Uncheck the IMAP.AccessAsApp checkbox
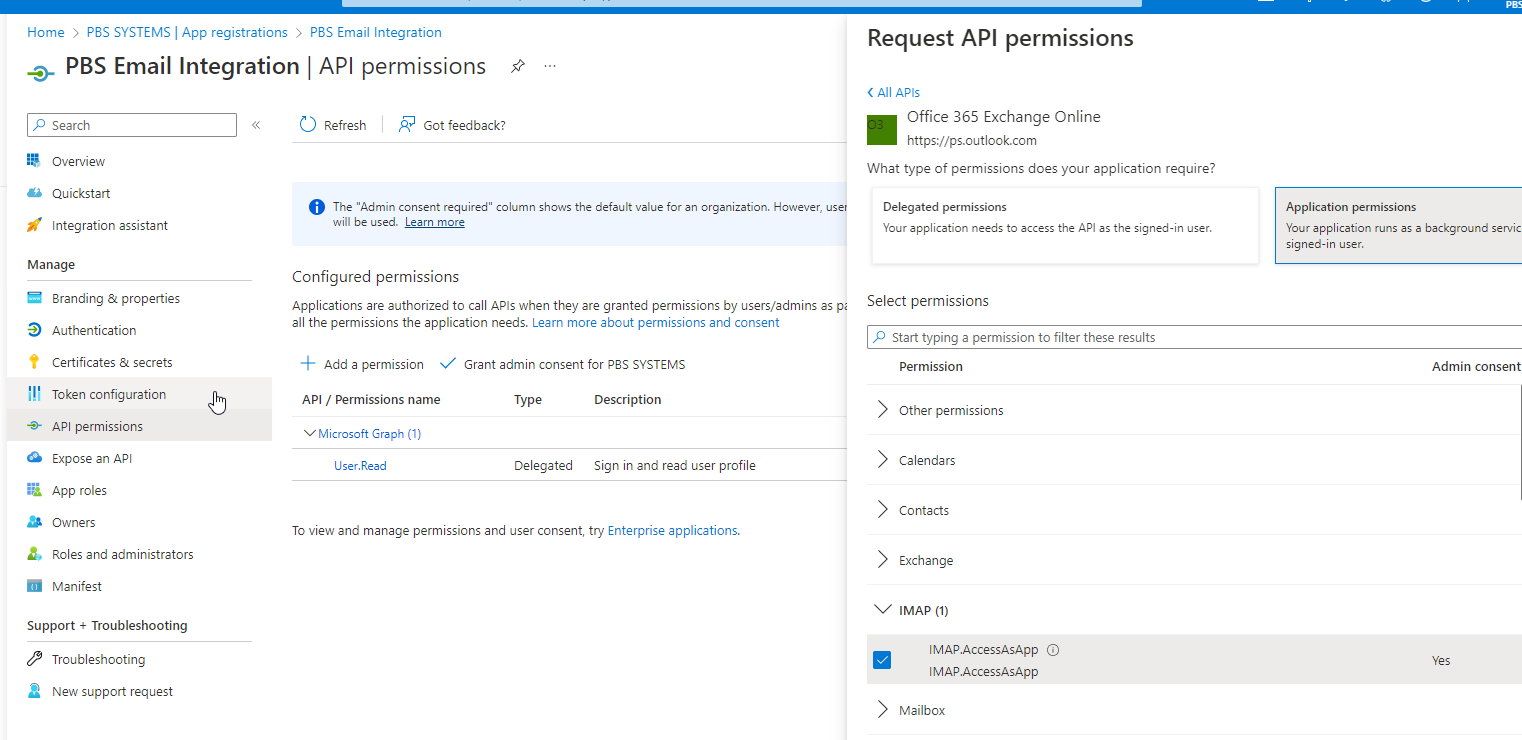This screenshot has width=1522, height=740. click(882, 660)
